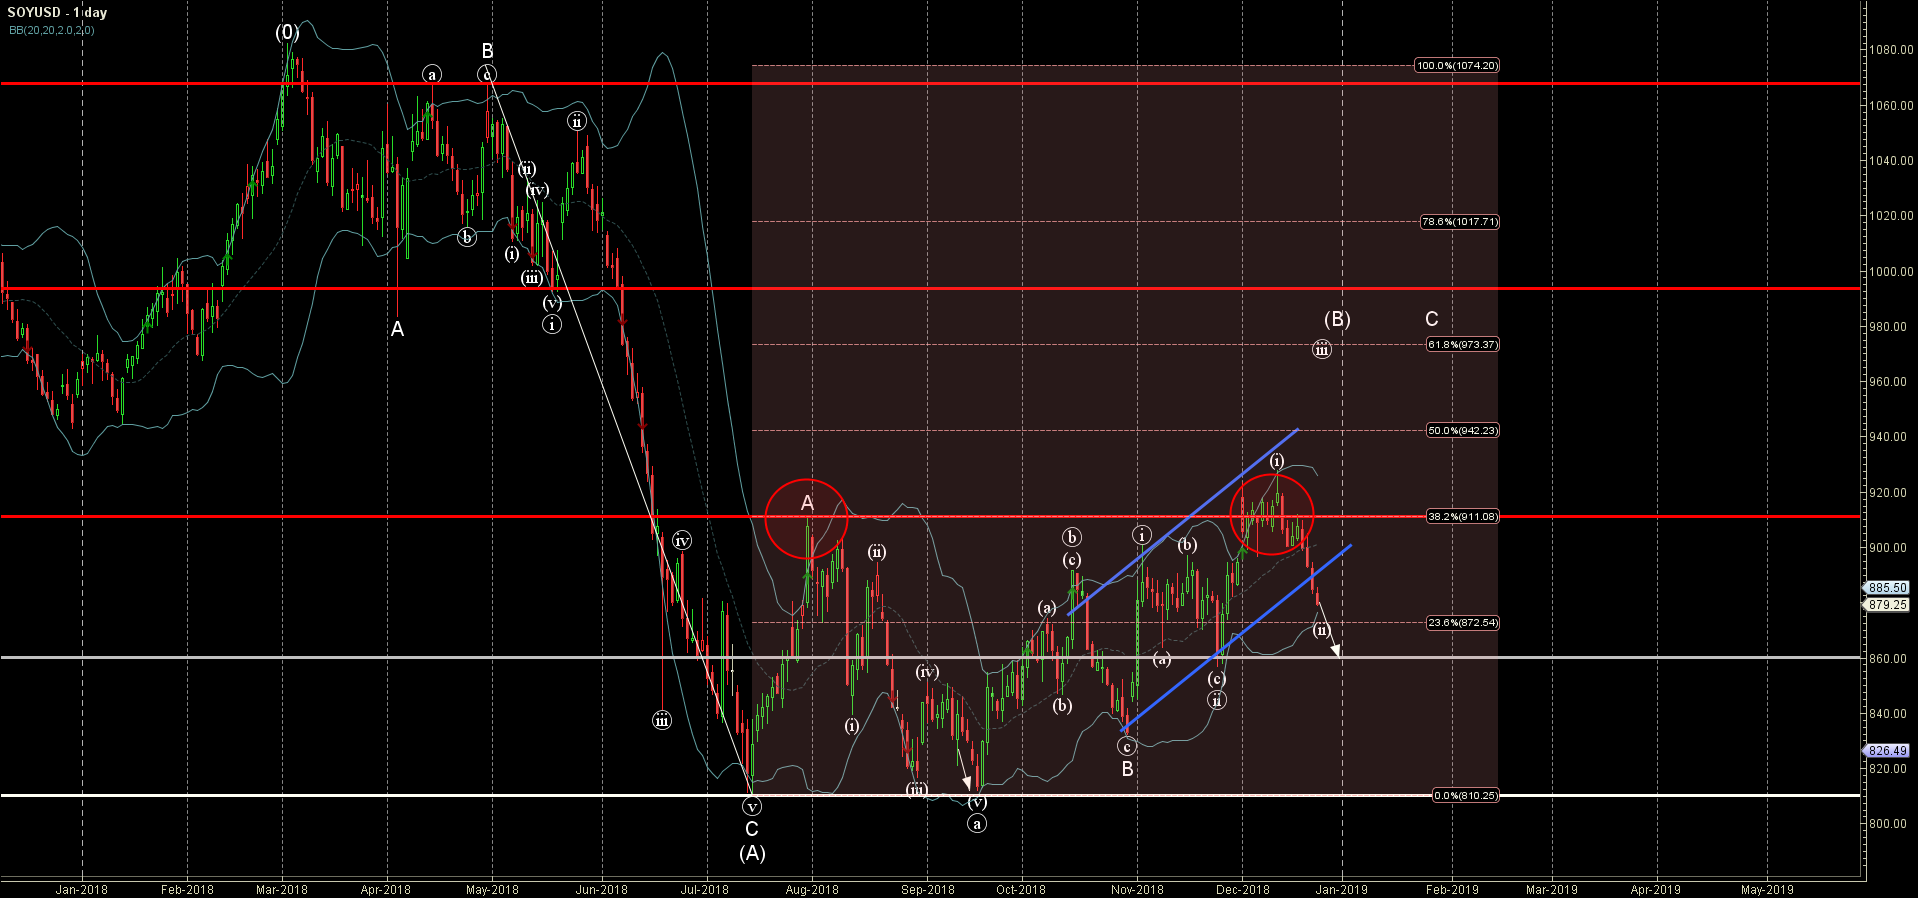
Task: Select the 78.6%(1017.71) Fibonacci level label
Action: [1459, 222]
